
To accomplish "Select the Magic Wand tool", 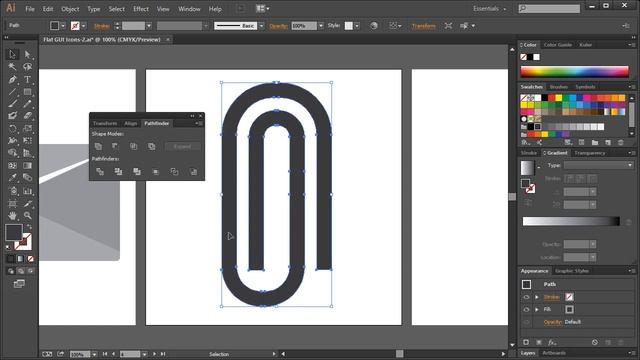I will click(x=12, y=67).
